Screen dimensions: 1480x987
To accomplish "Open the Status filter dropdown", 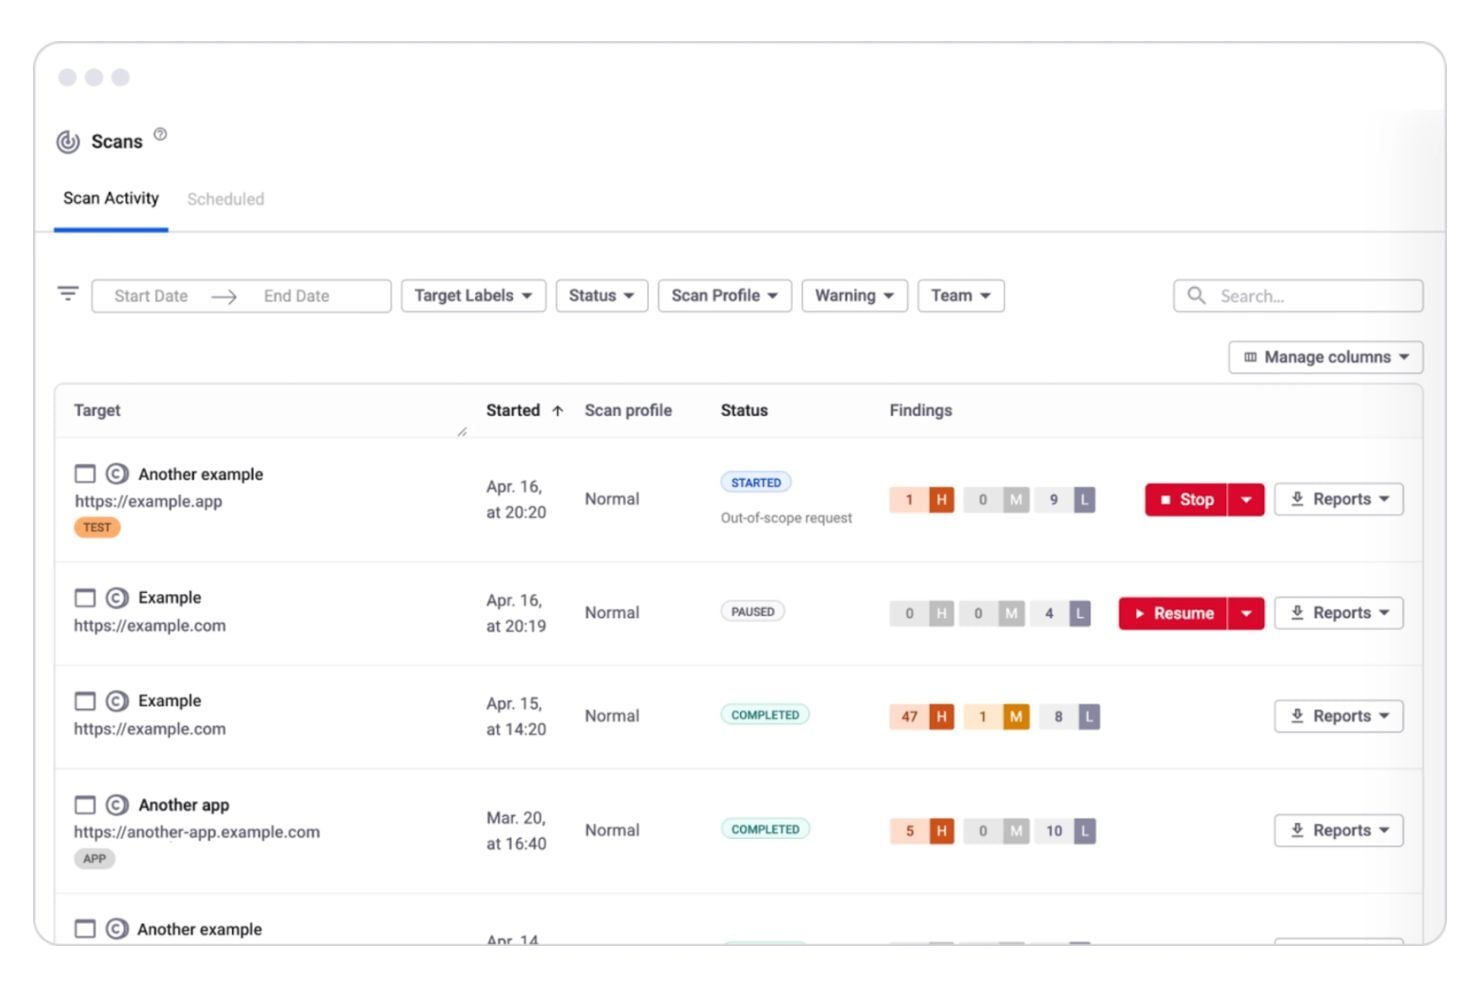I will tap(602, 296).
